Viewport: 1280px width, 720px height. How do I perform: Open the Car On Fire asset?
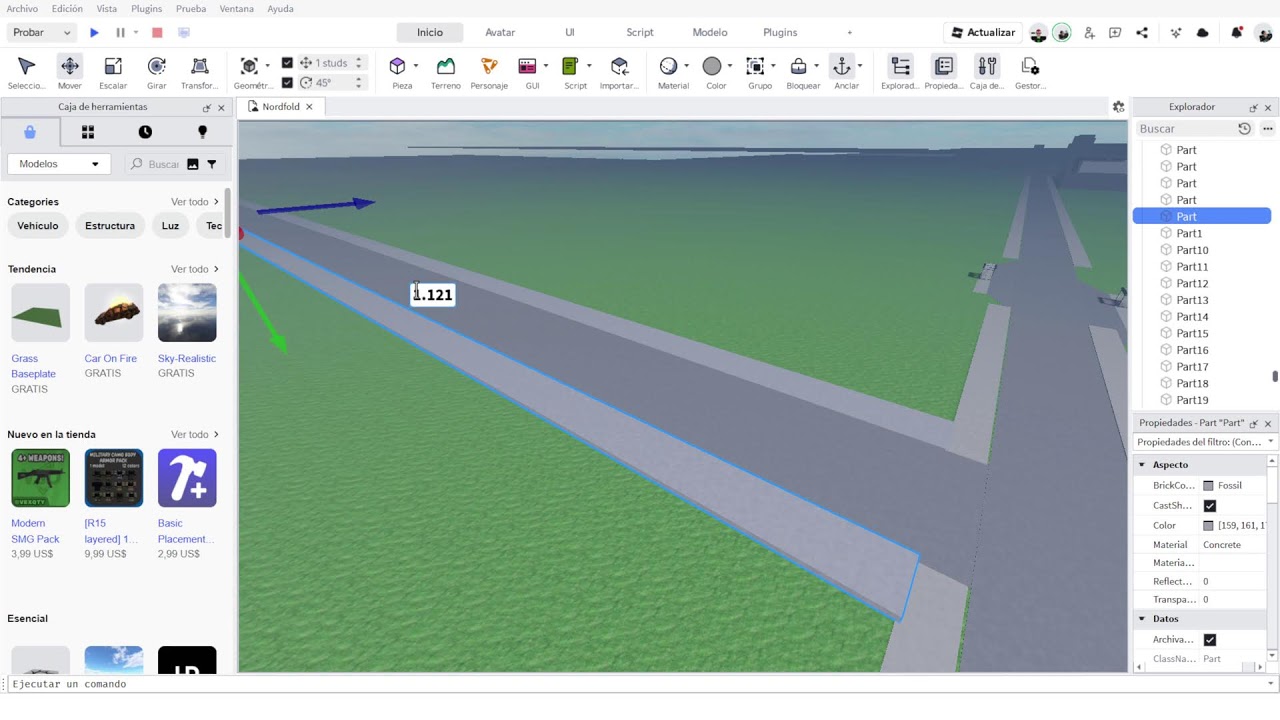(x=114, y=313)
